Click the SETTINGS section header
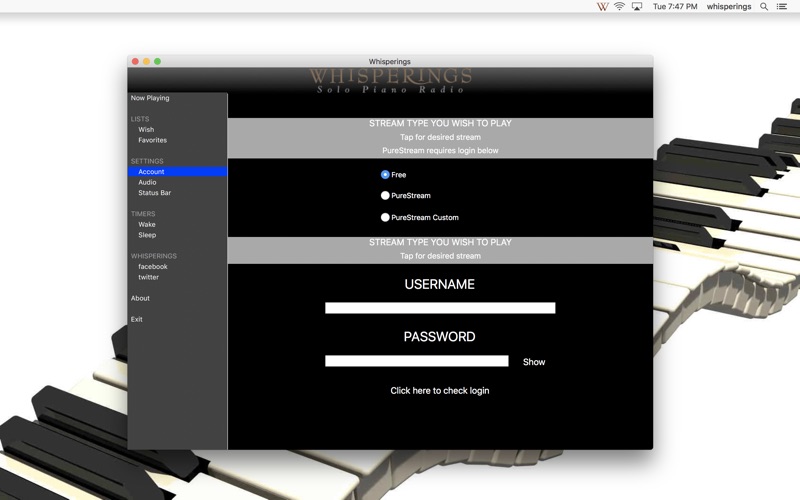 coord(147,161)
